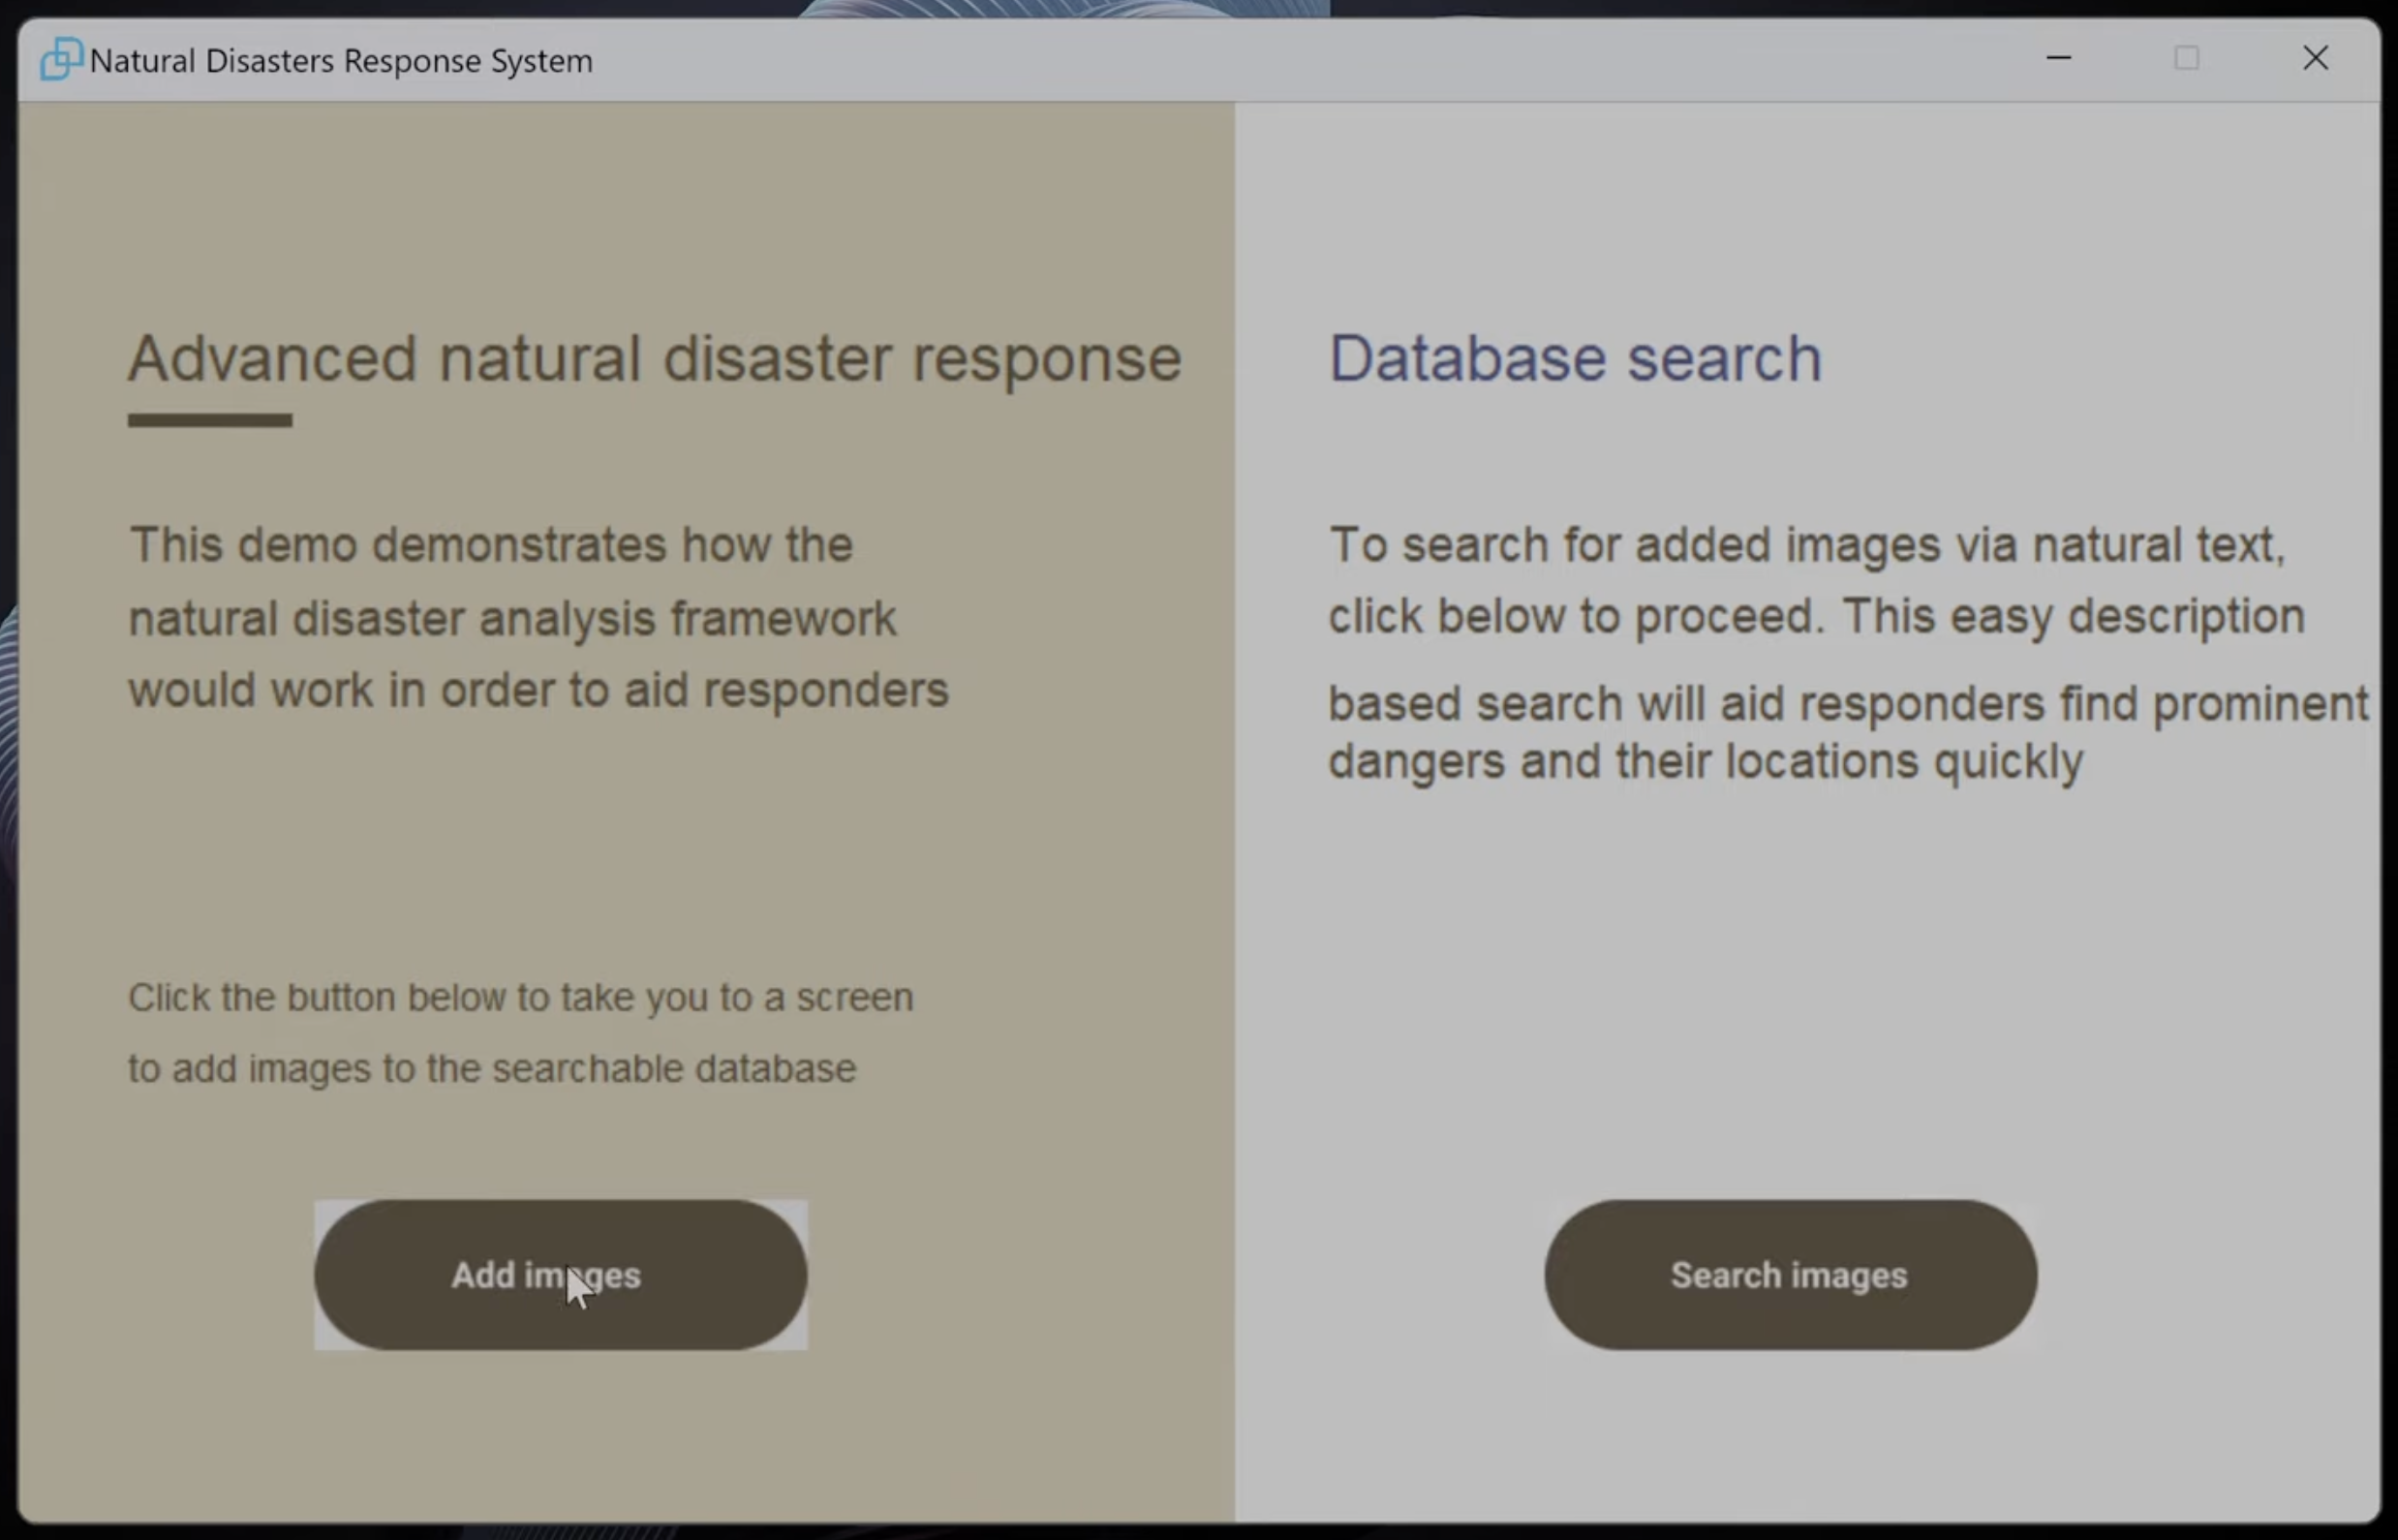Click the app icon in title bar
The image size is (2398, 1540).
click(60, 60)
